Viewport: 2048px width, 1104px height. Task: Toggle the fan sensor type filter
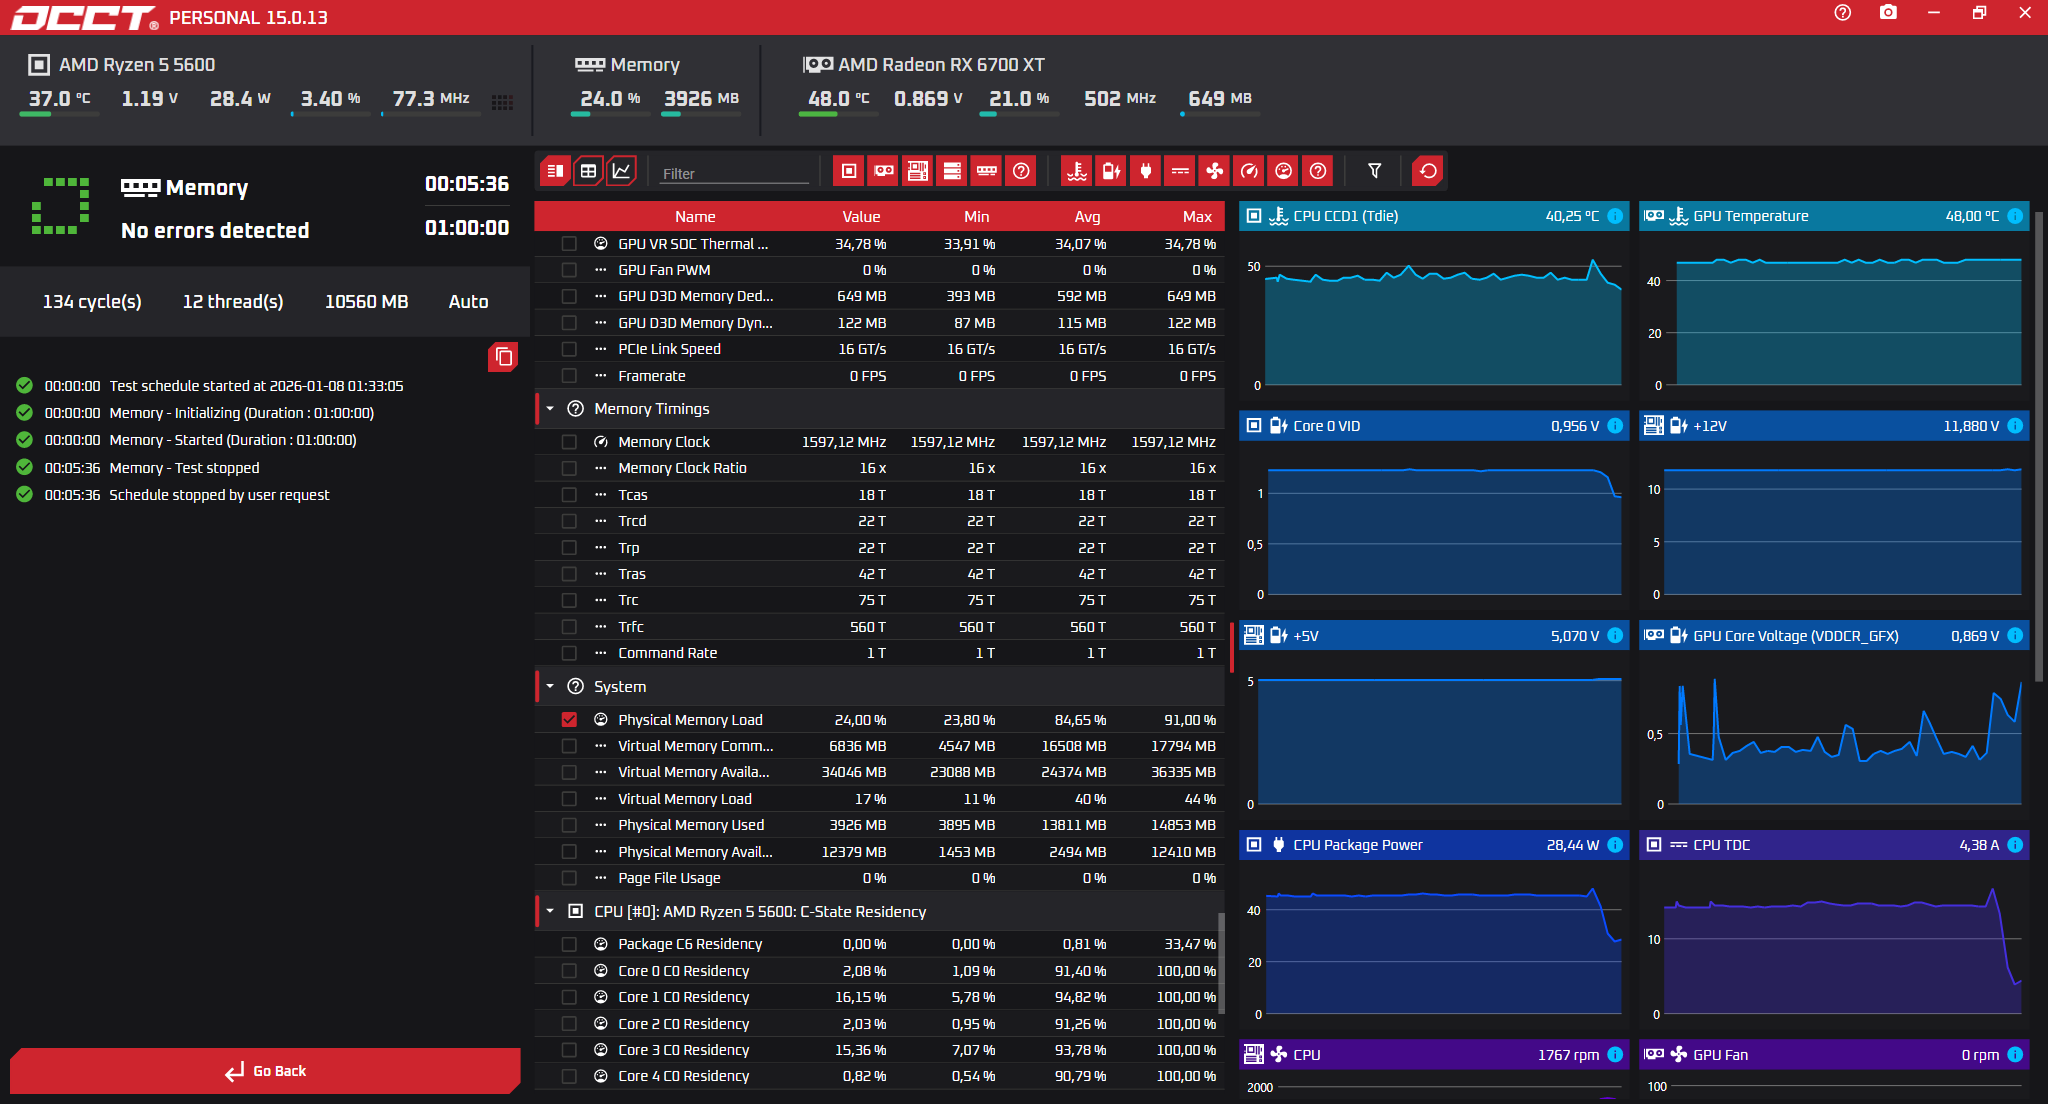click(x=1215, y=171)
